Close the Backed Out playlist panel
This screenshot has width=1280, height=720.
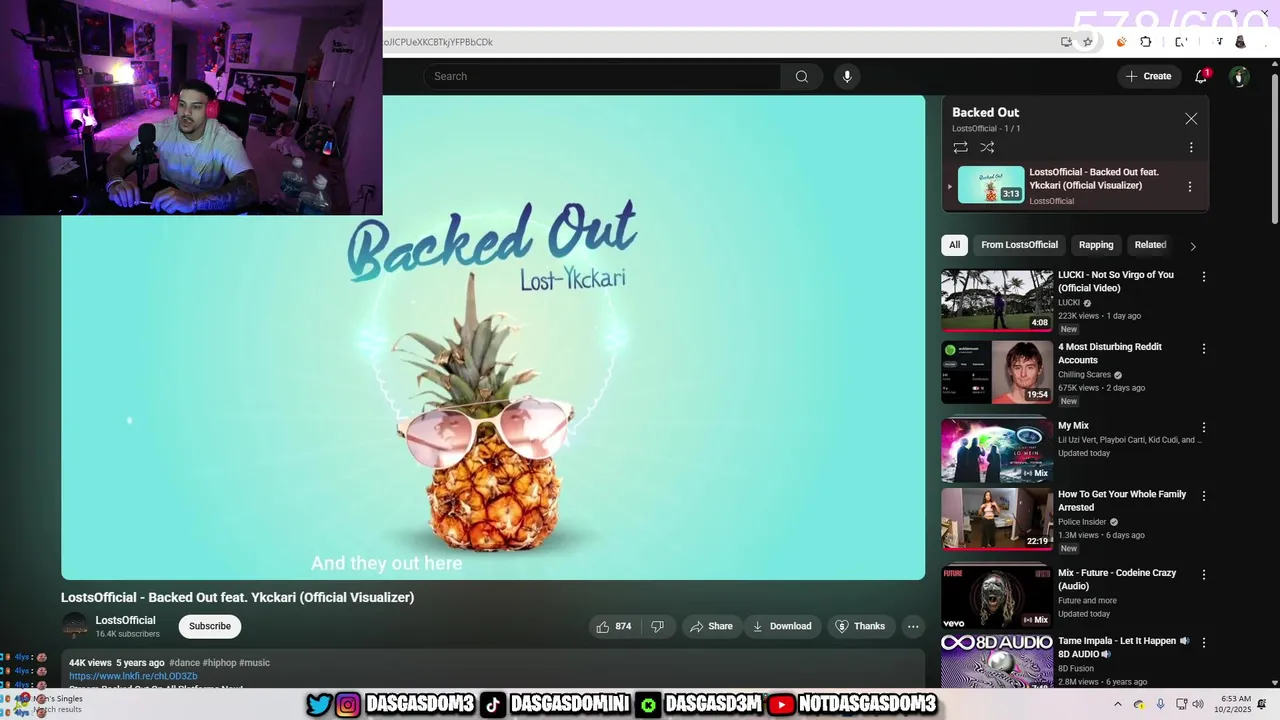point(1191,118)
